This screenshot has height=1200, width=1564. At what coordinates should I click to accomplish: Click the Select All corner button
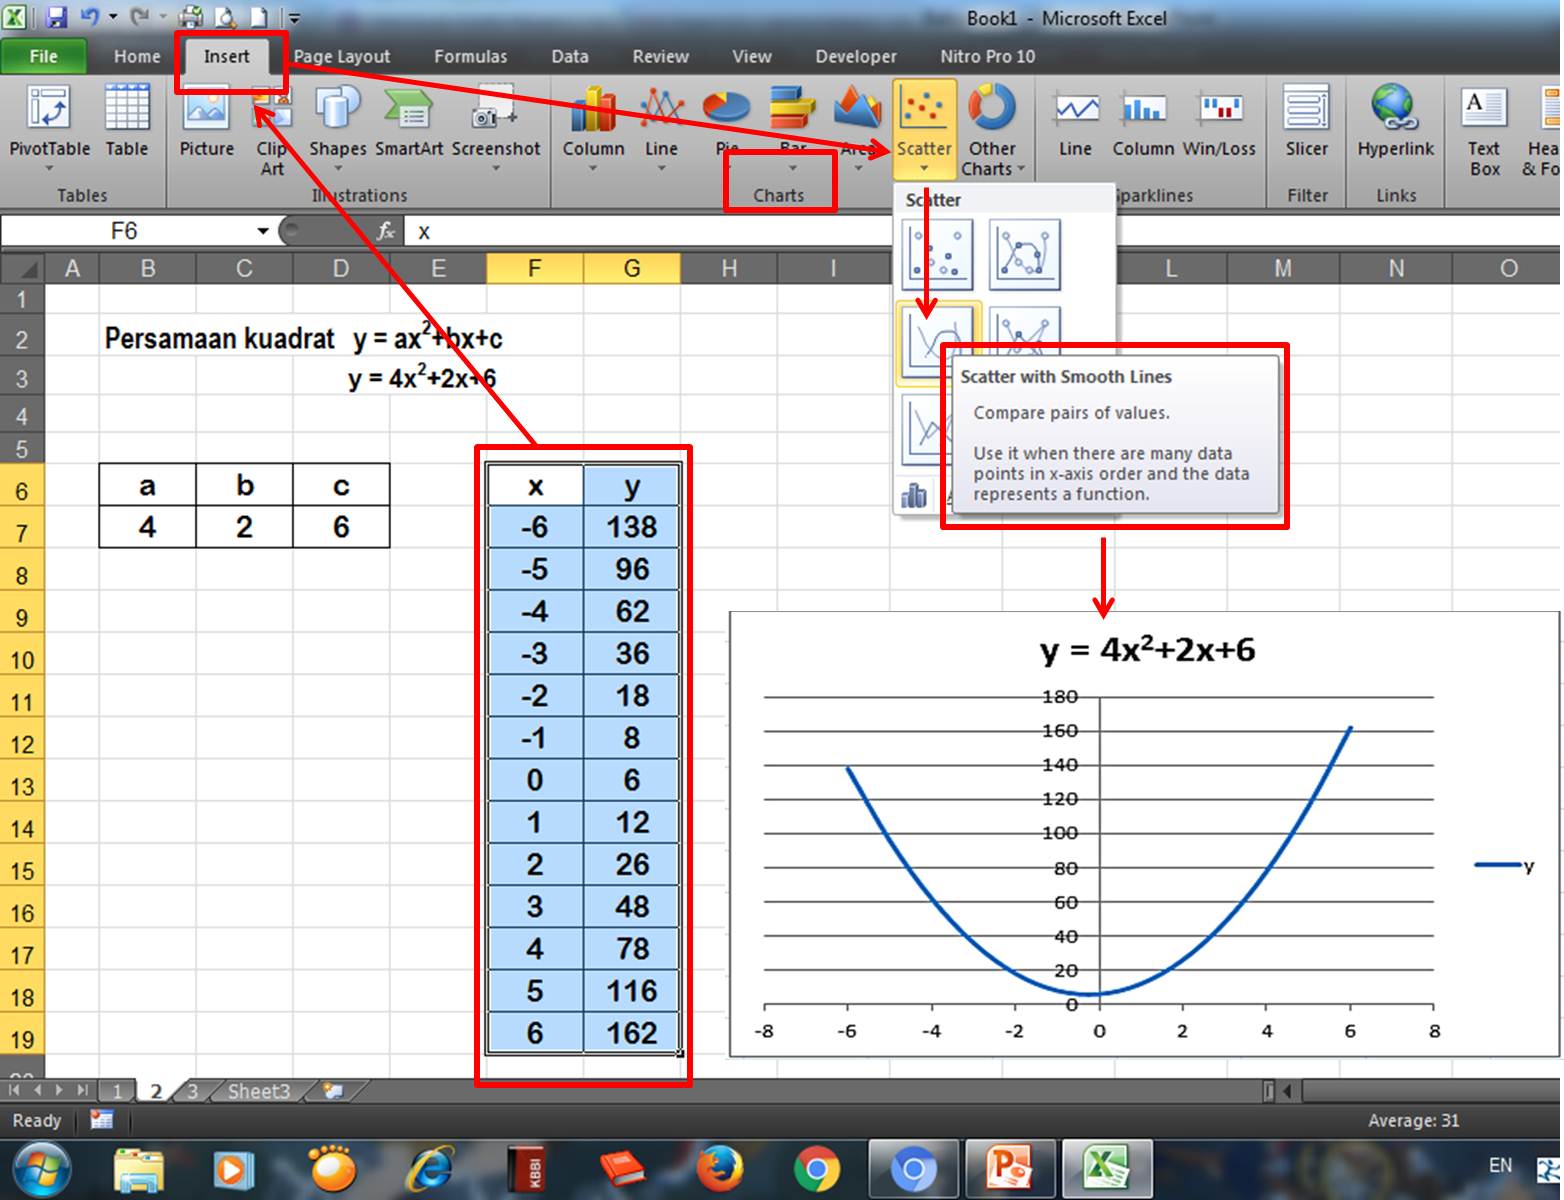pyautogui.click(x=24, y=268)
